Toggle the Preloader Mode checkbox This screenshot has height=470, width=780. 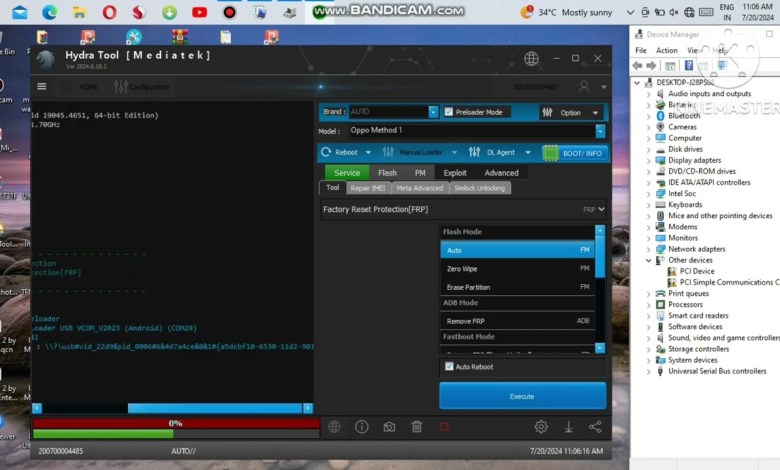pos(449,112)
